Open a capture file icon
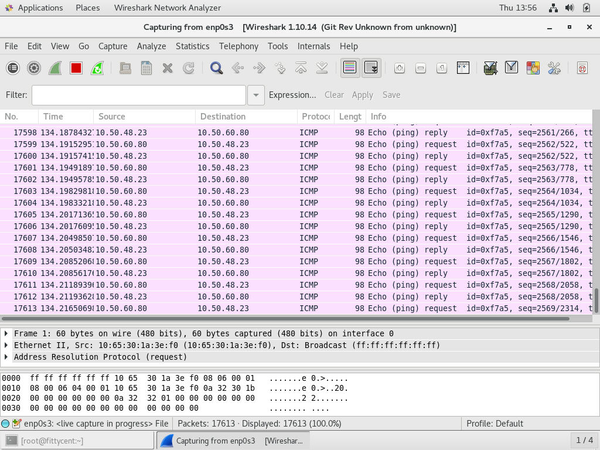The height and width of the screenshot is (450, 600). click(x=125, y=68)
